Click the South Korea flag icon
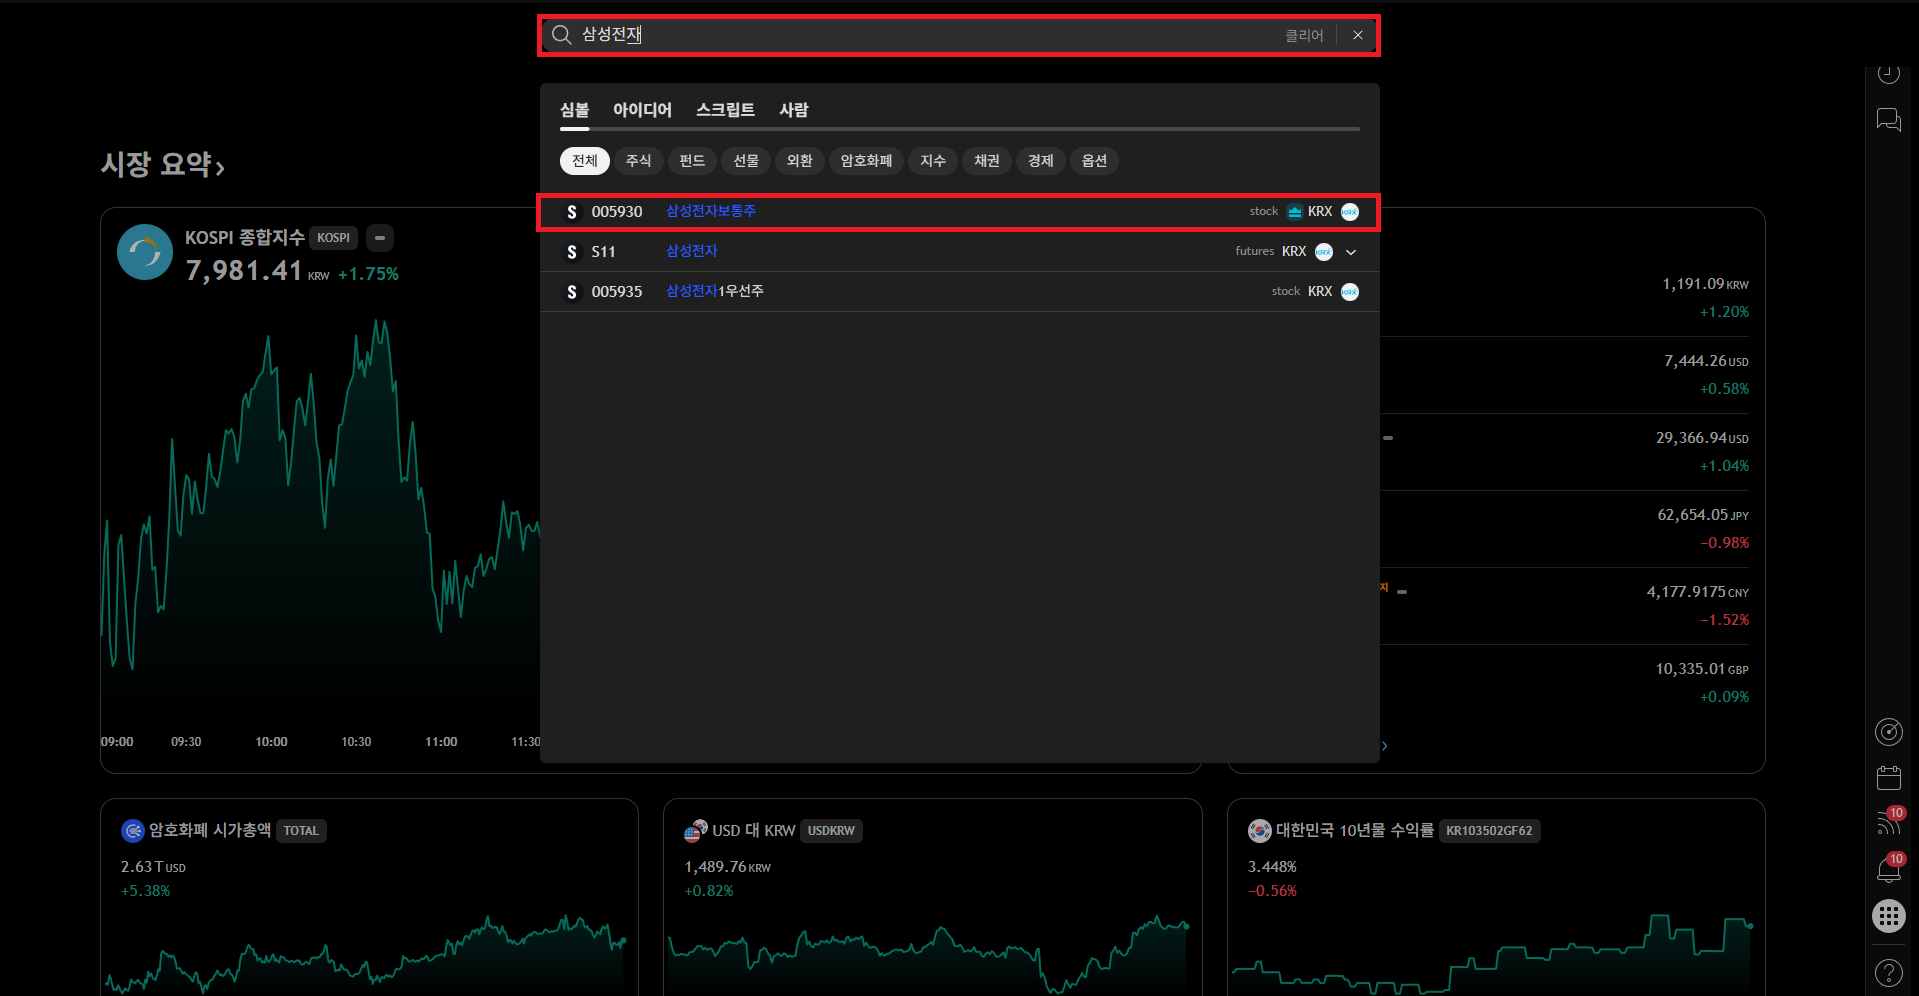Viewport: 1919px width, 996px height. (1260, 831)
